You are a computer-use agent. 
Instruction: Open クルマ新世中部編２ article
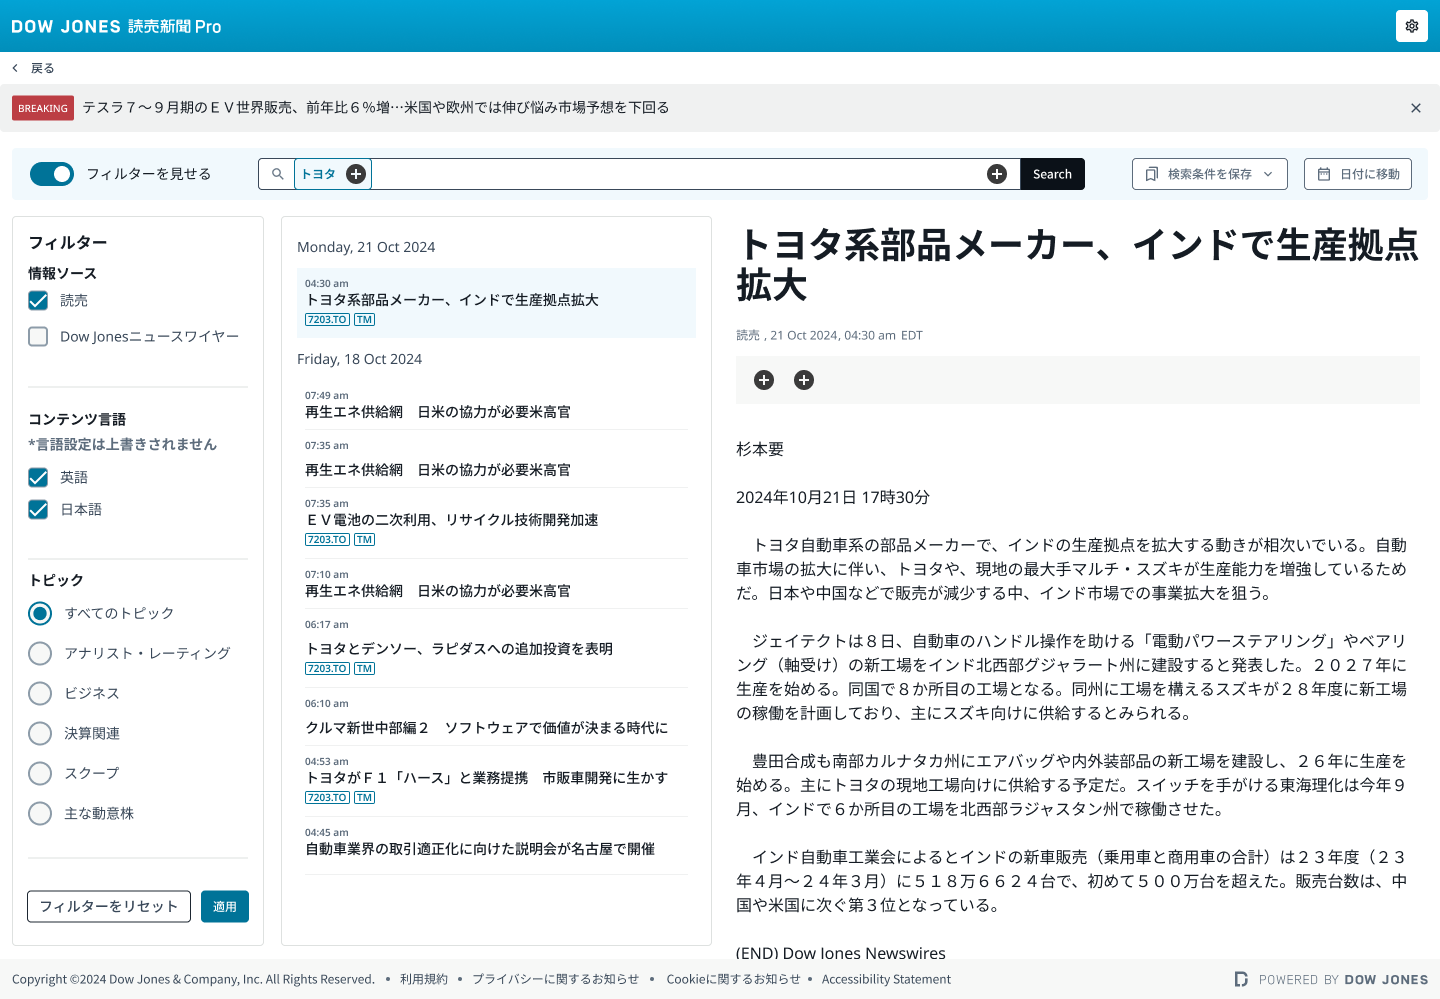coord(496,717)
